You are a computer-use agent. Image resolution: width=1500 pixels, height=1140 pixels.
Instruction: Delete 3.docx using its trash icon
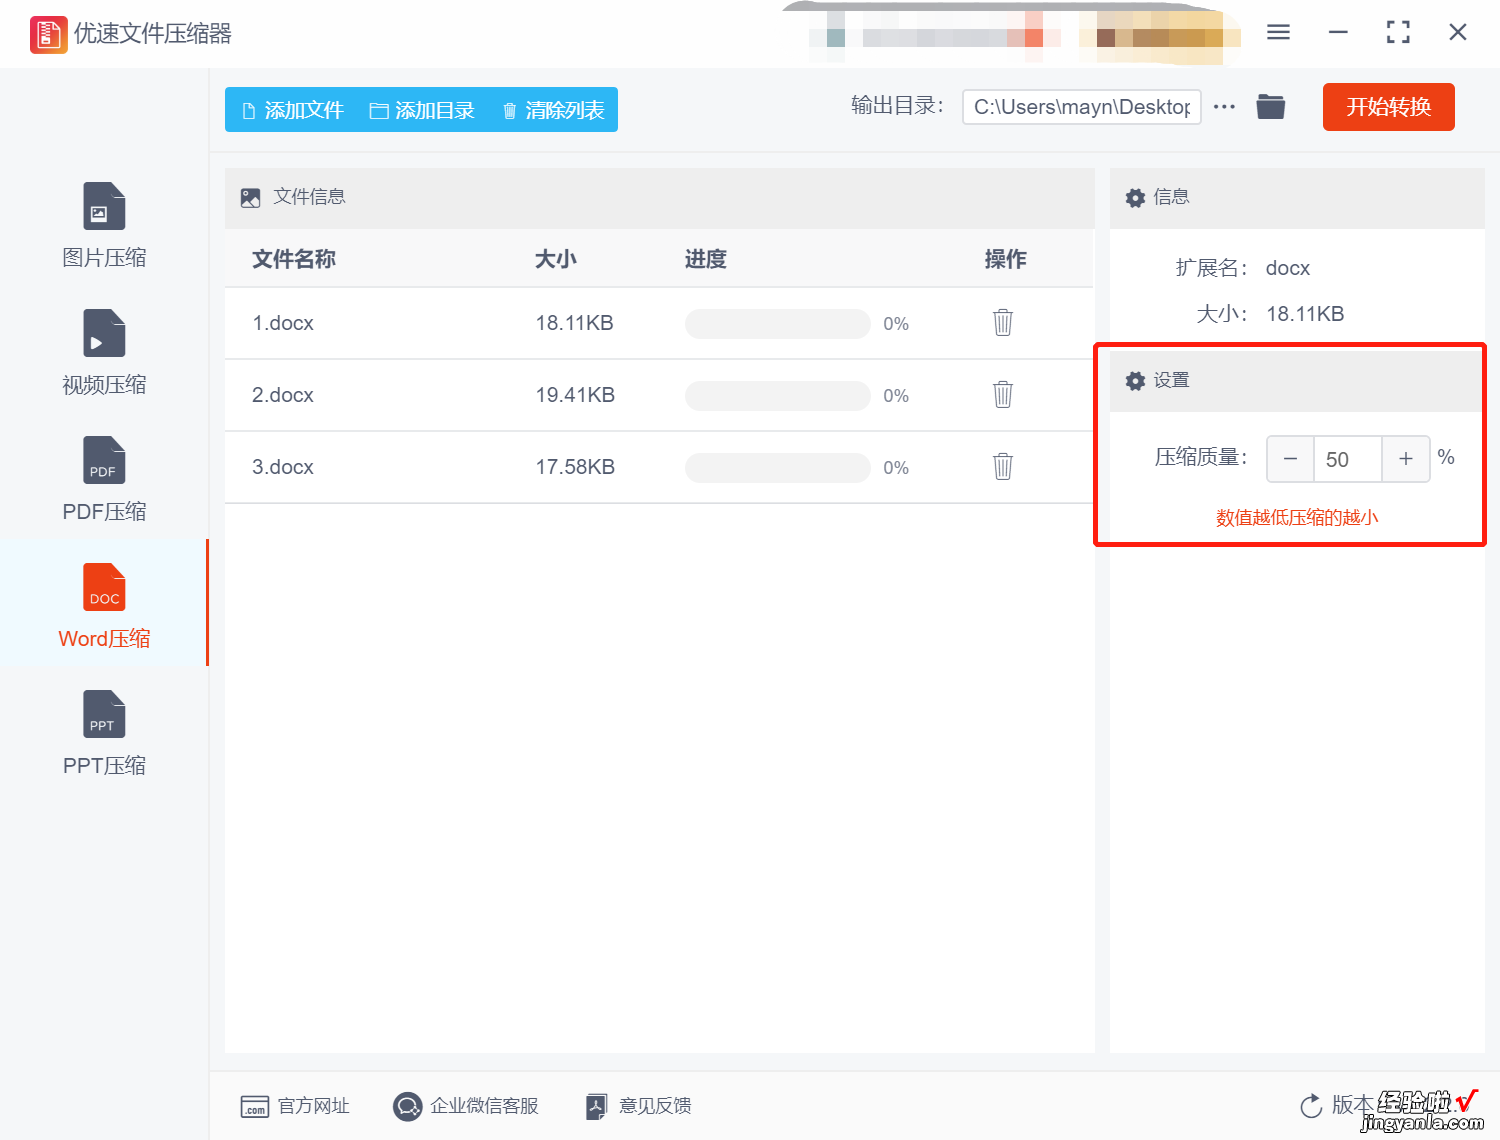pos(1003,467)
